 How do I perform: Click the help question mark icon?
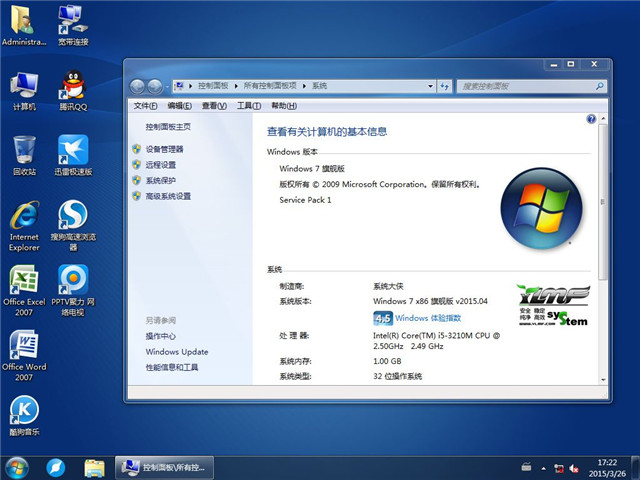591,119
